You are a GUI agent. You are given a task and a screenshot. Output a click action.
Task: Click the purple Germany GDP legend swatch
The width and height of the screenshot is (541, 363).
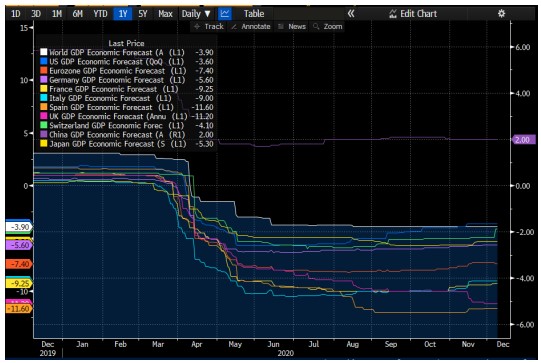[x=43, y=80]
